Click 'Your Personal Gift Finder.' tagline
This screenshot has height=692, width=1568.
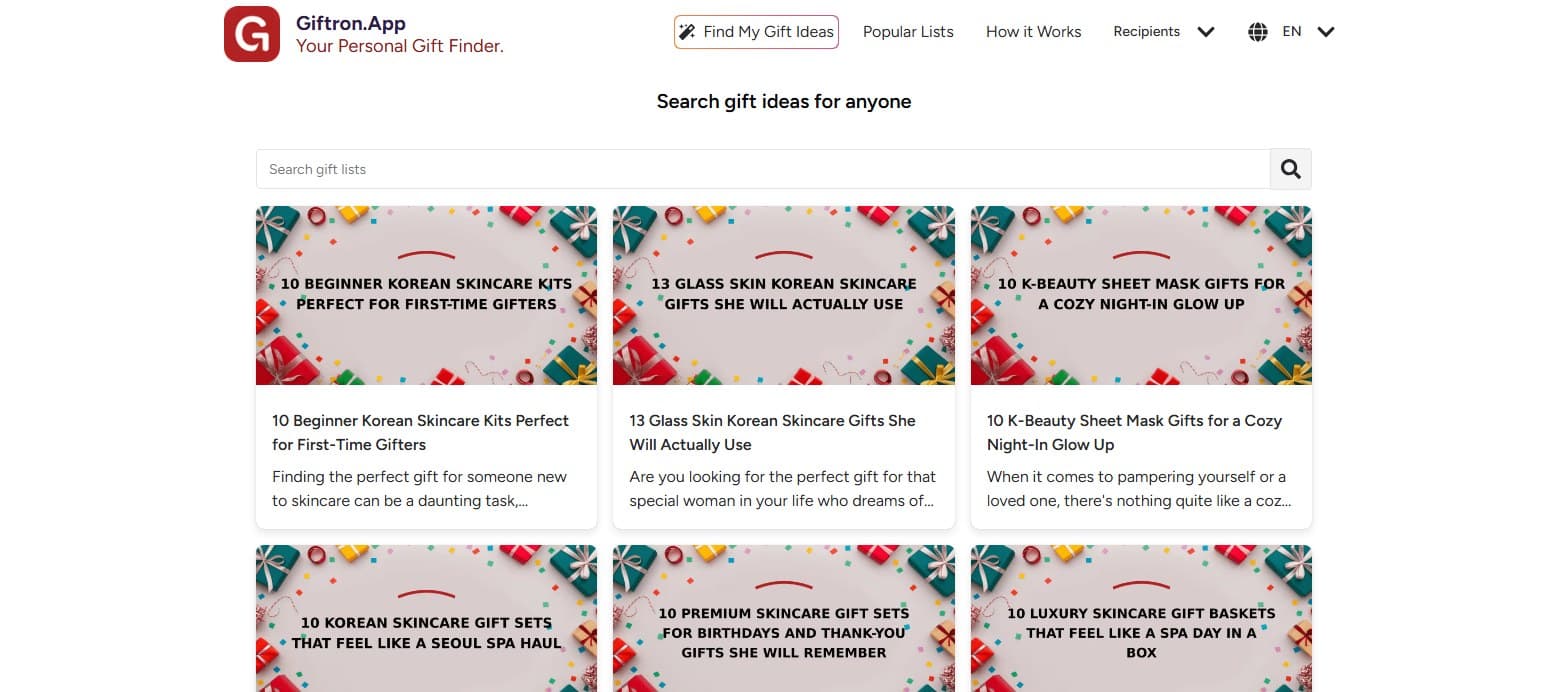tap(400, 46)
